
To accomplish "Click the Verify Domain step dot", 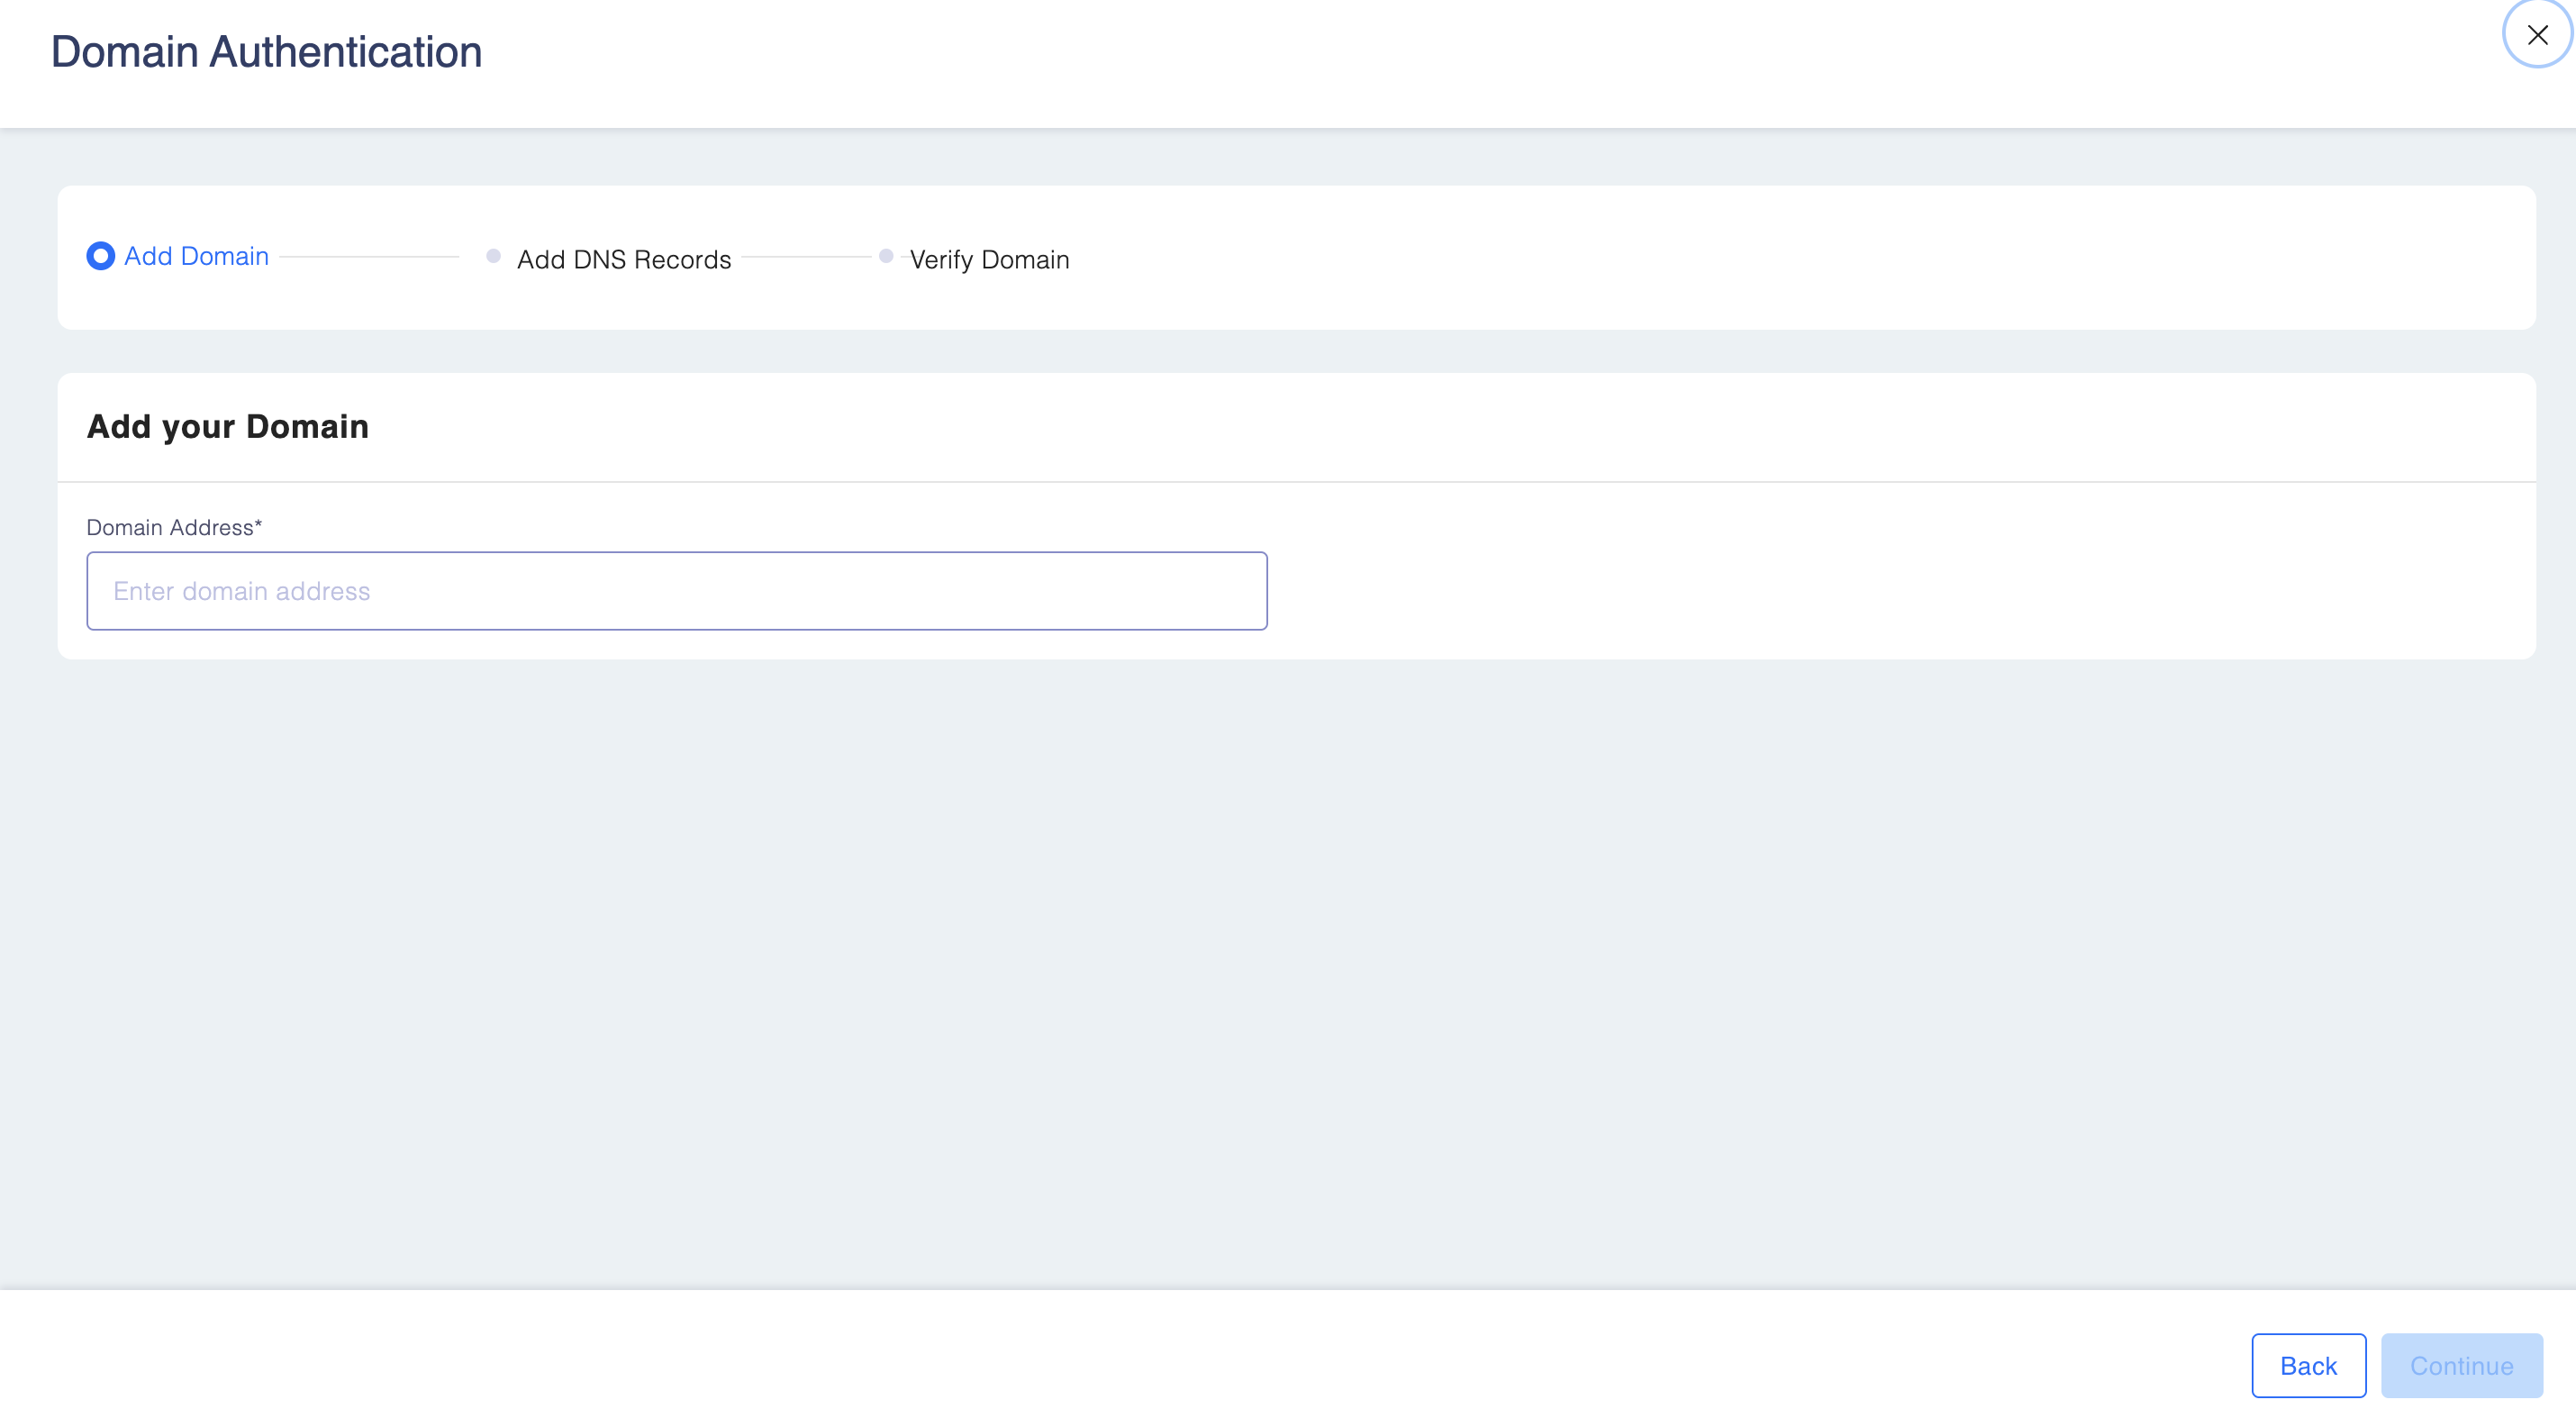I will [x=885, y=256].
